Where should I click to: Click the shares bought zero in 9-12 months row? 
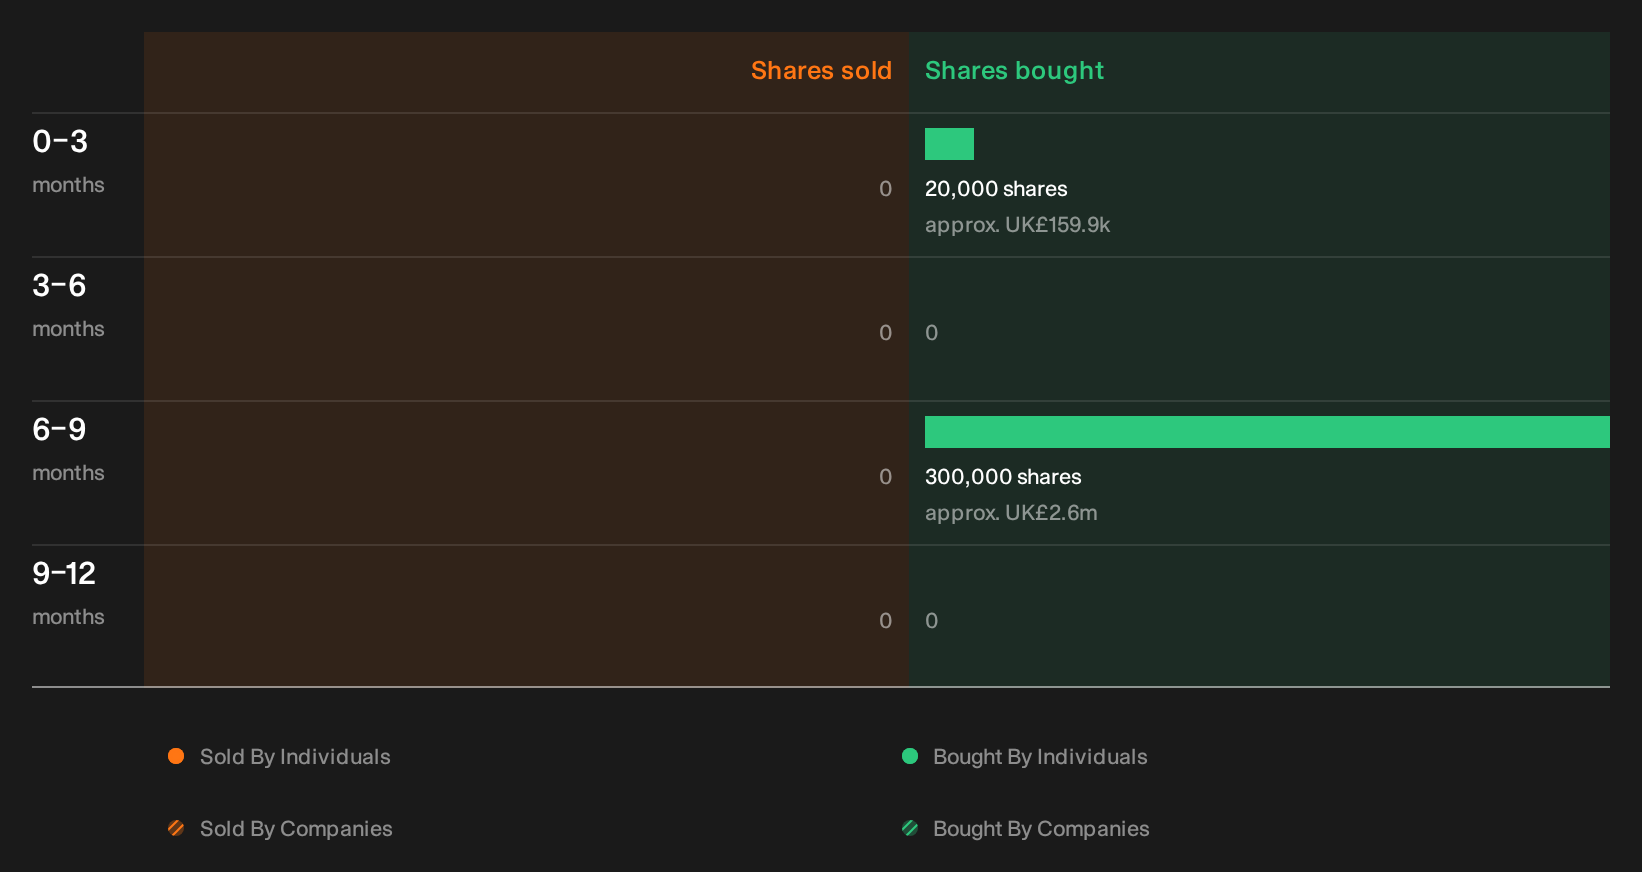[x=932, y=621]
